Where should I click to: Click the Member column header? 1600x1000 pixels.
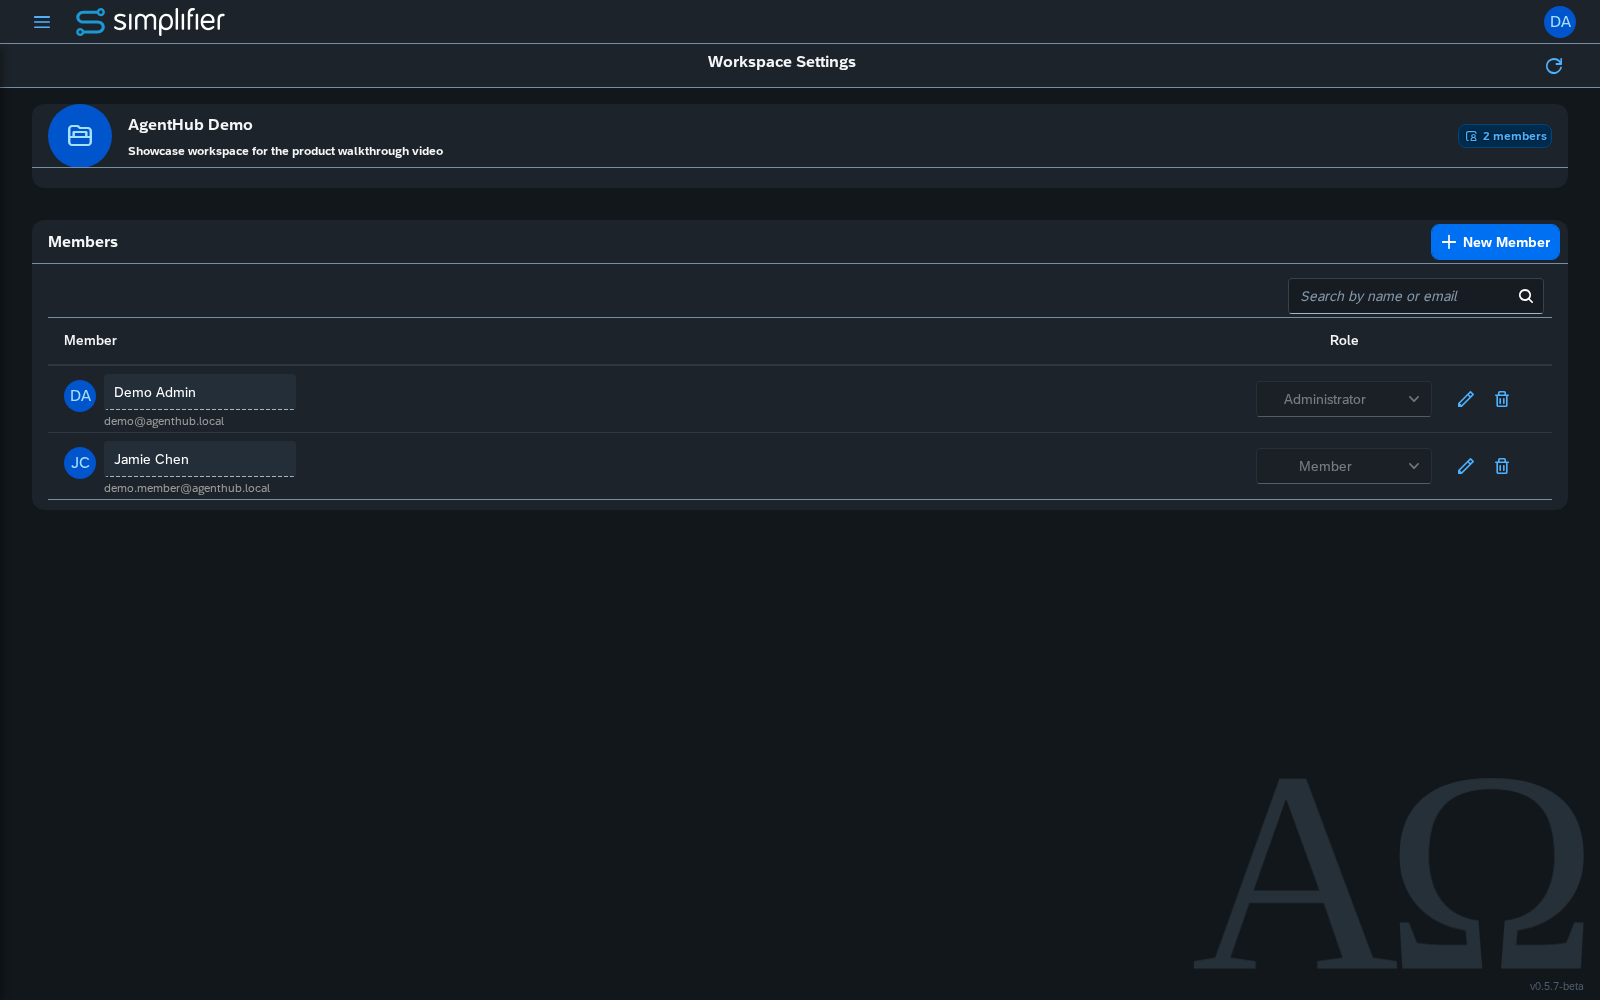pos(90,341)
